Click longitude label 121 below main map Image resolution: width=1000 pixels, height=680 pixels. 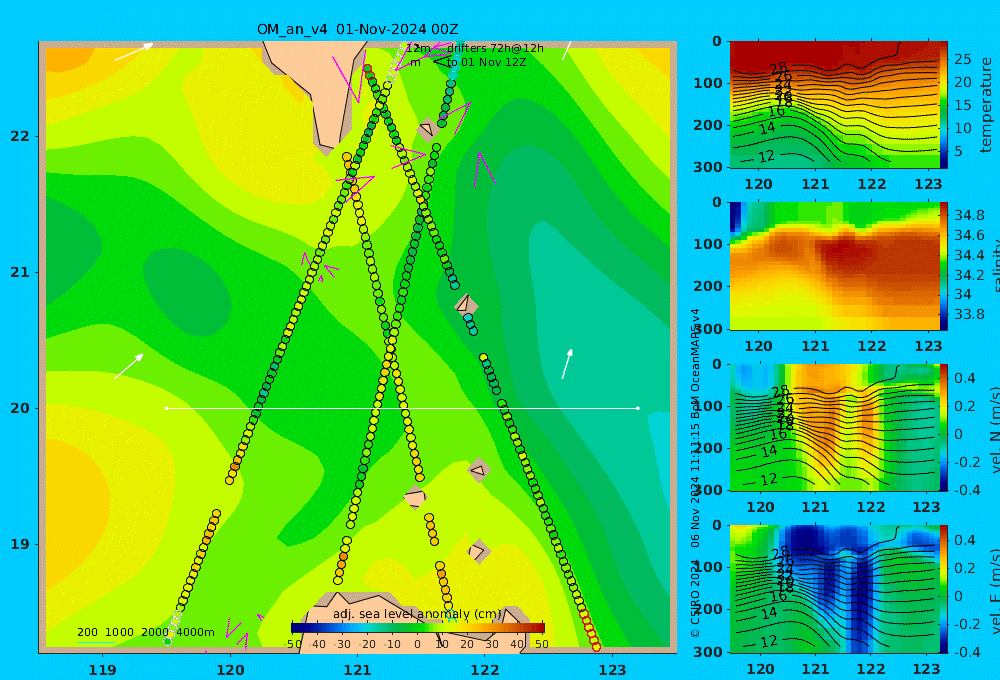tap(357, 670)
